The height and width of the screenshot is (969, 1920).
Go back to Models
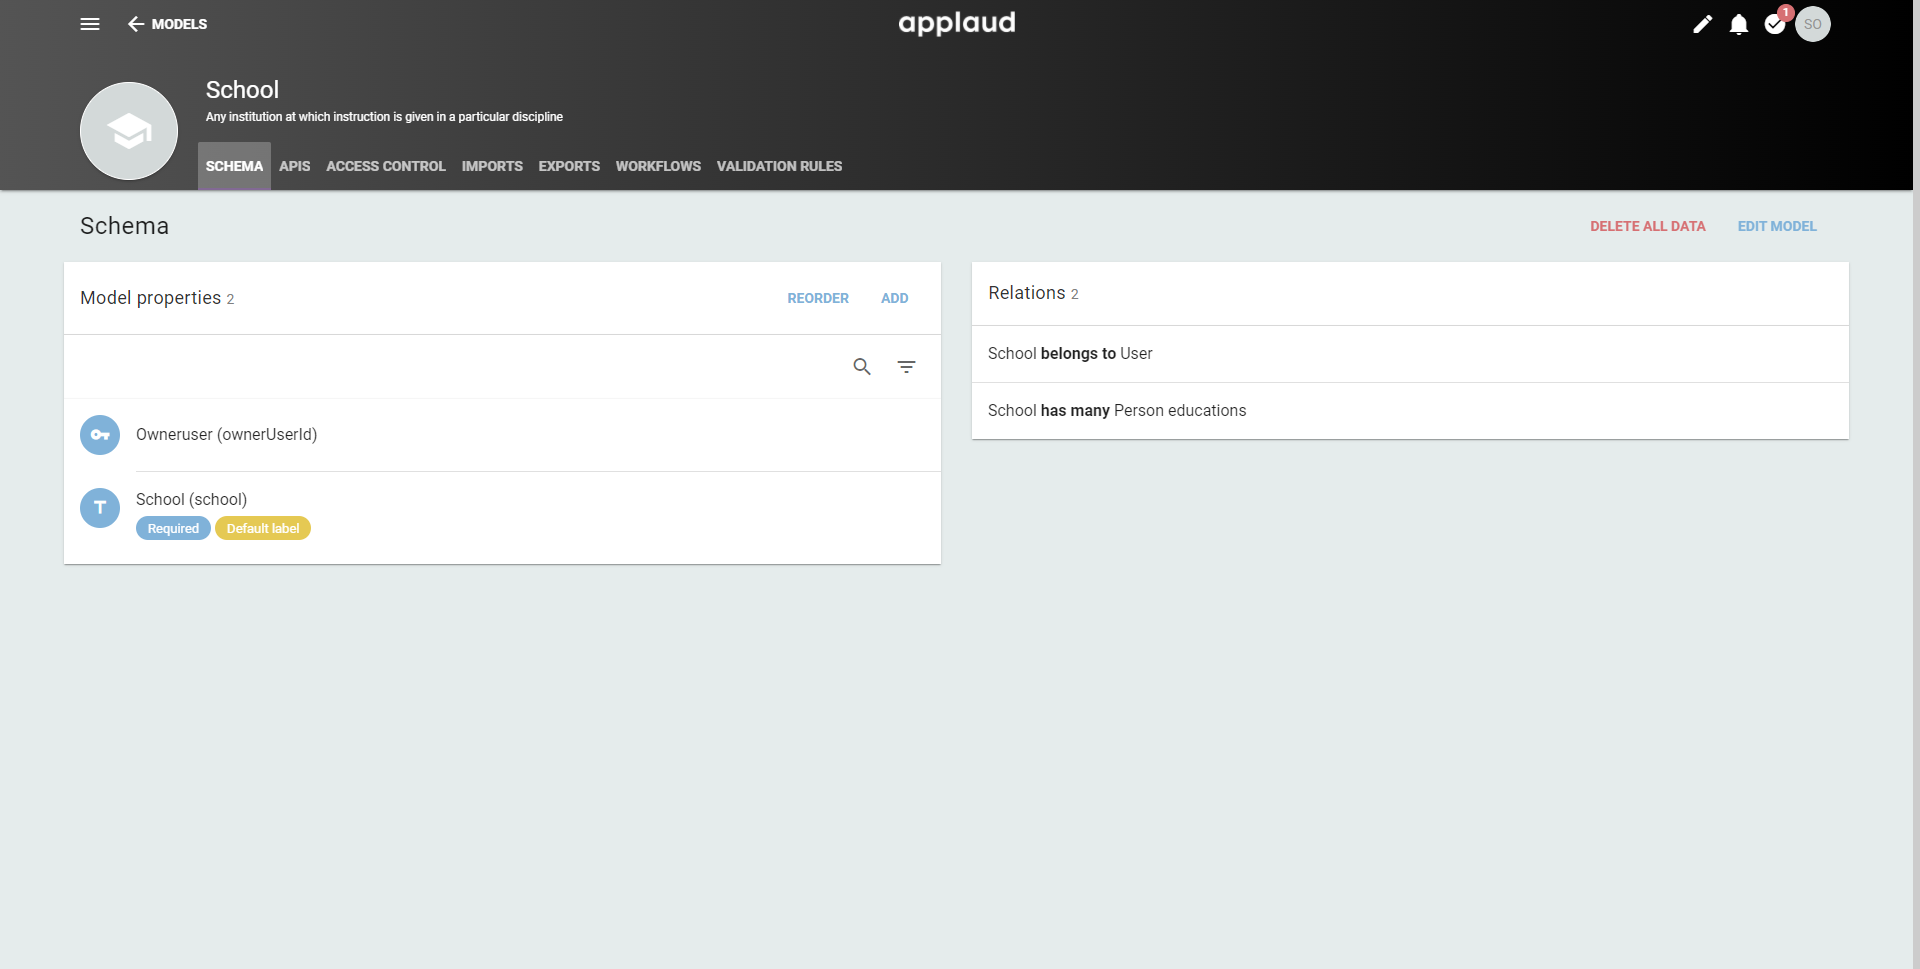tap(167, 24)
